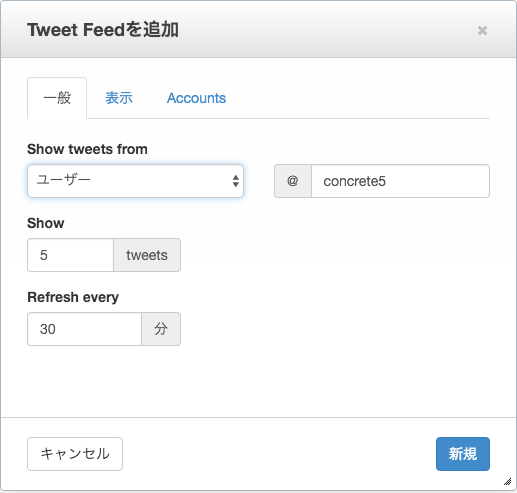Viewport: 517px width, 493px height.
Task: Click the 新規 button
Action: click(463, 454)
